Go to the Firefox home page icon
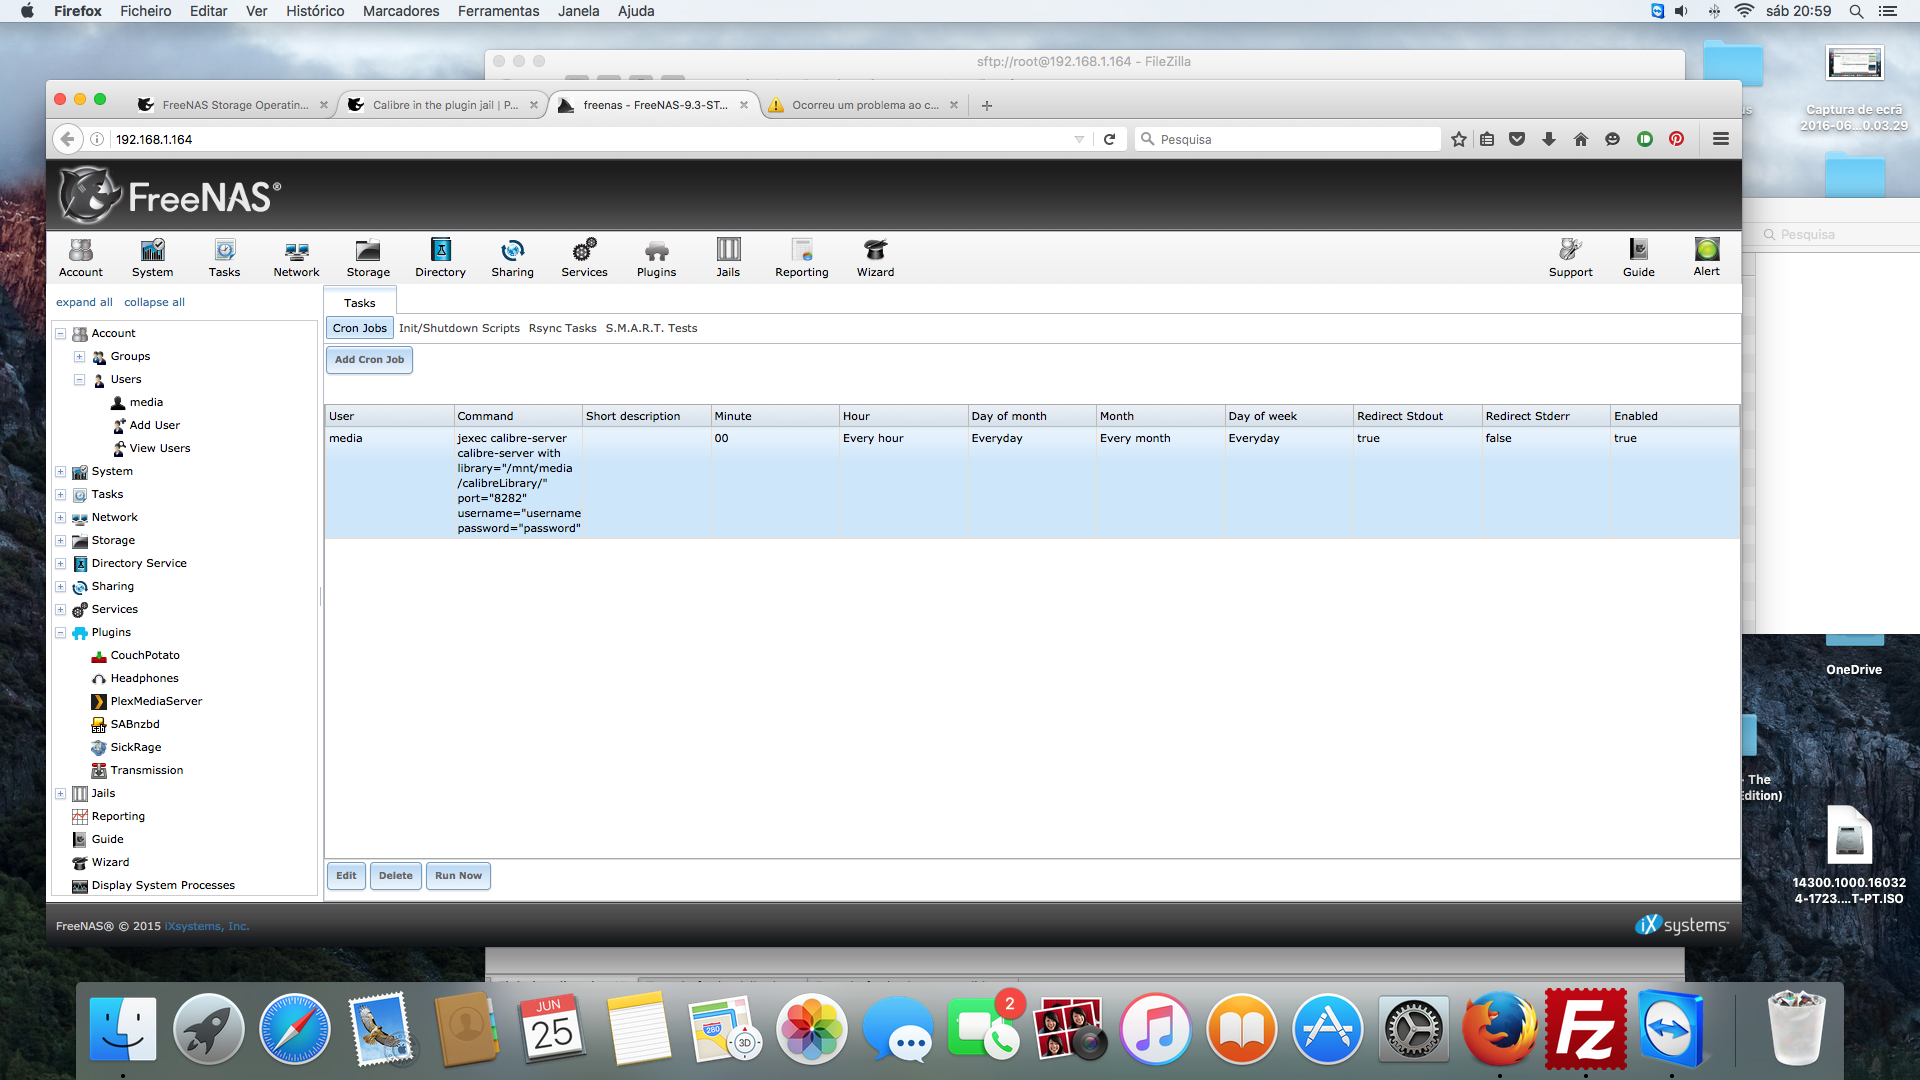The image size is (1920, 1080). point(1580,139)
